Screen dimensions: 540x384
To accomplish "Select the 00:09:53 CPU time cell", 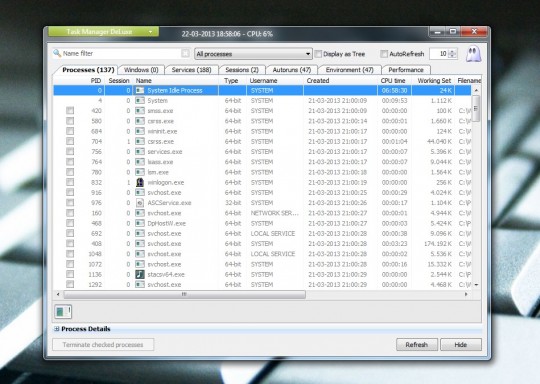I will coord(394,101).
